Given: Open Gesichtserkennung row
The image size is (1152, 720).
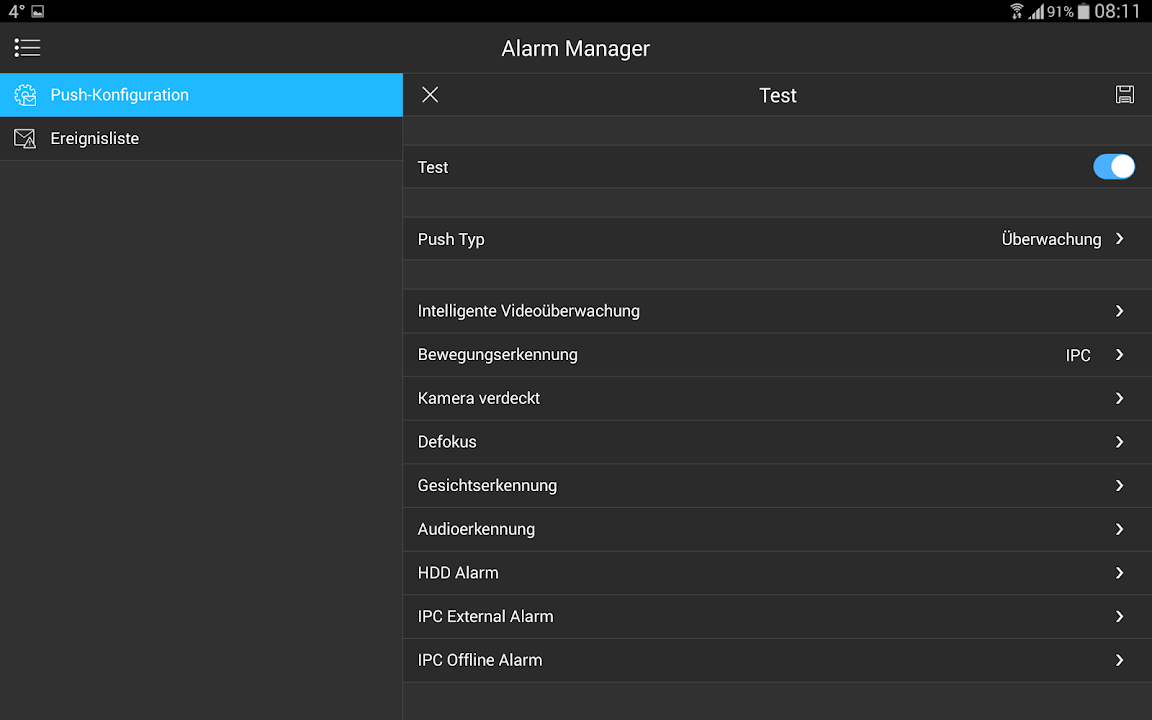Looking at the screenshot, I should pos(777,486).
